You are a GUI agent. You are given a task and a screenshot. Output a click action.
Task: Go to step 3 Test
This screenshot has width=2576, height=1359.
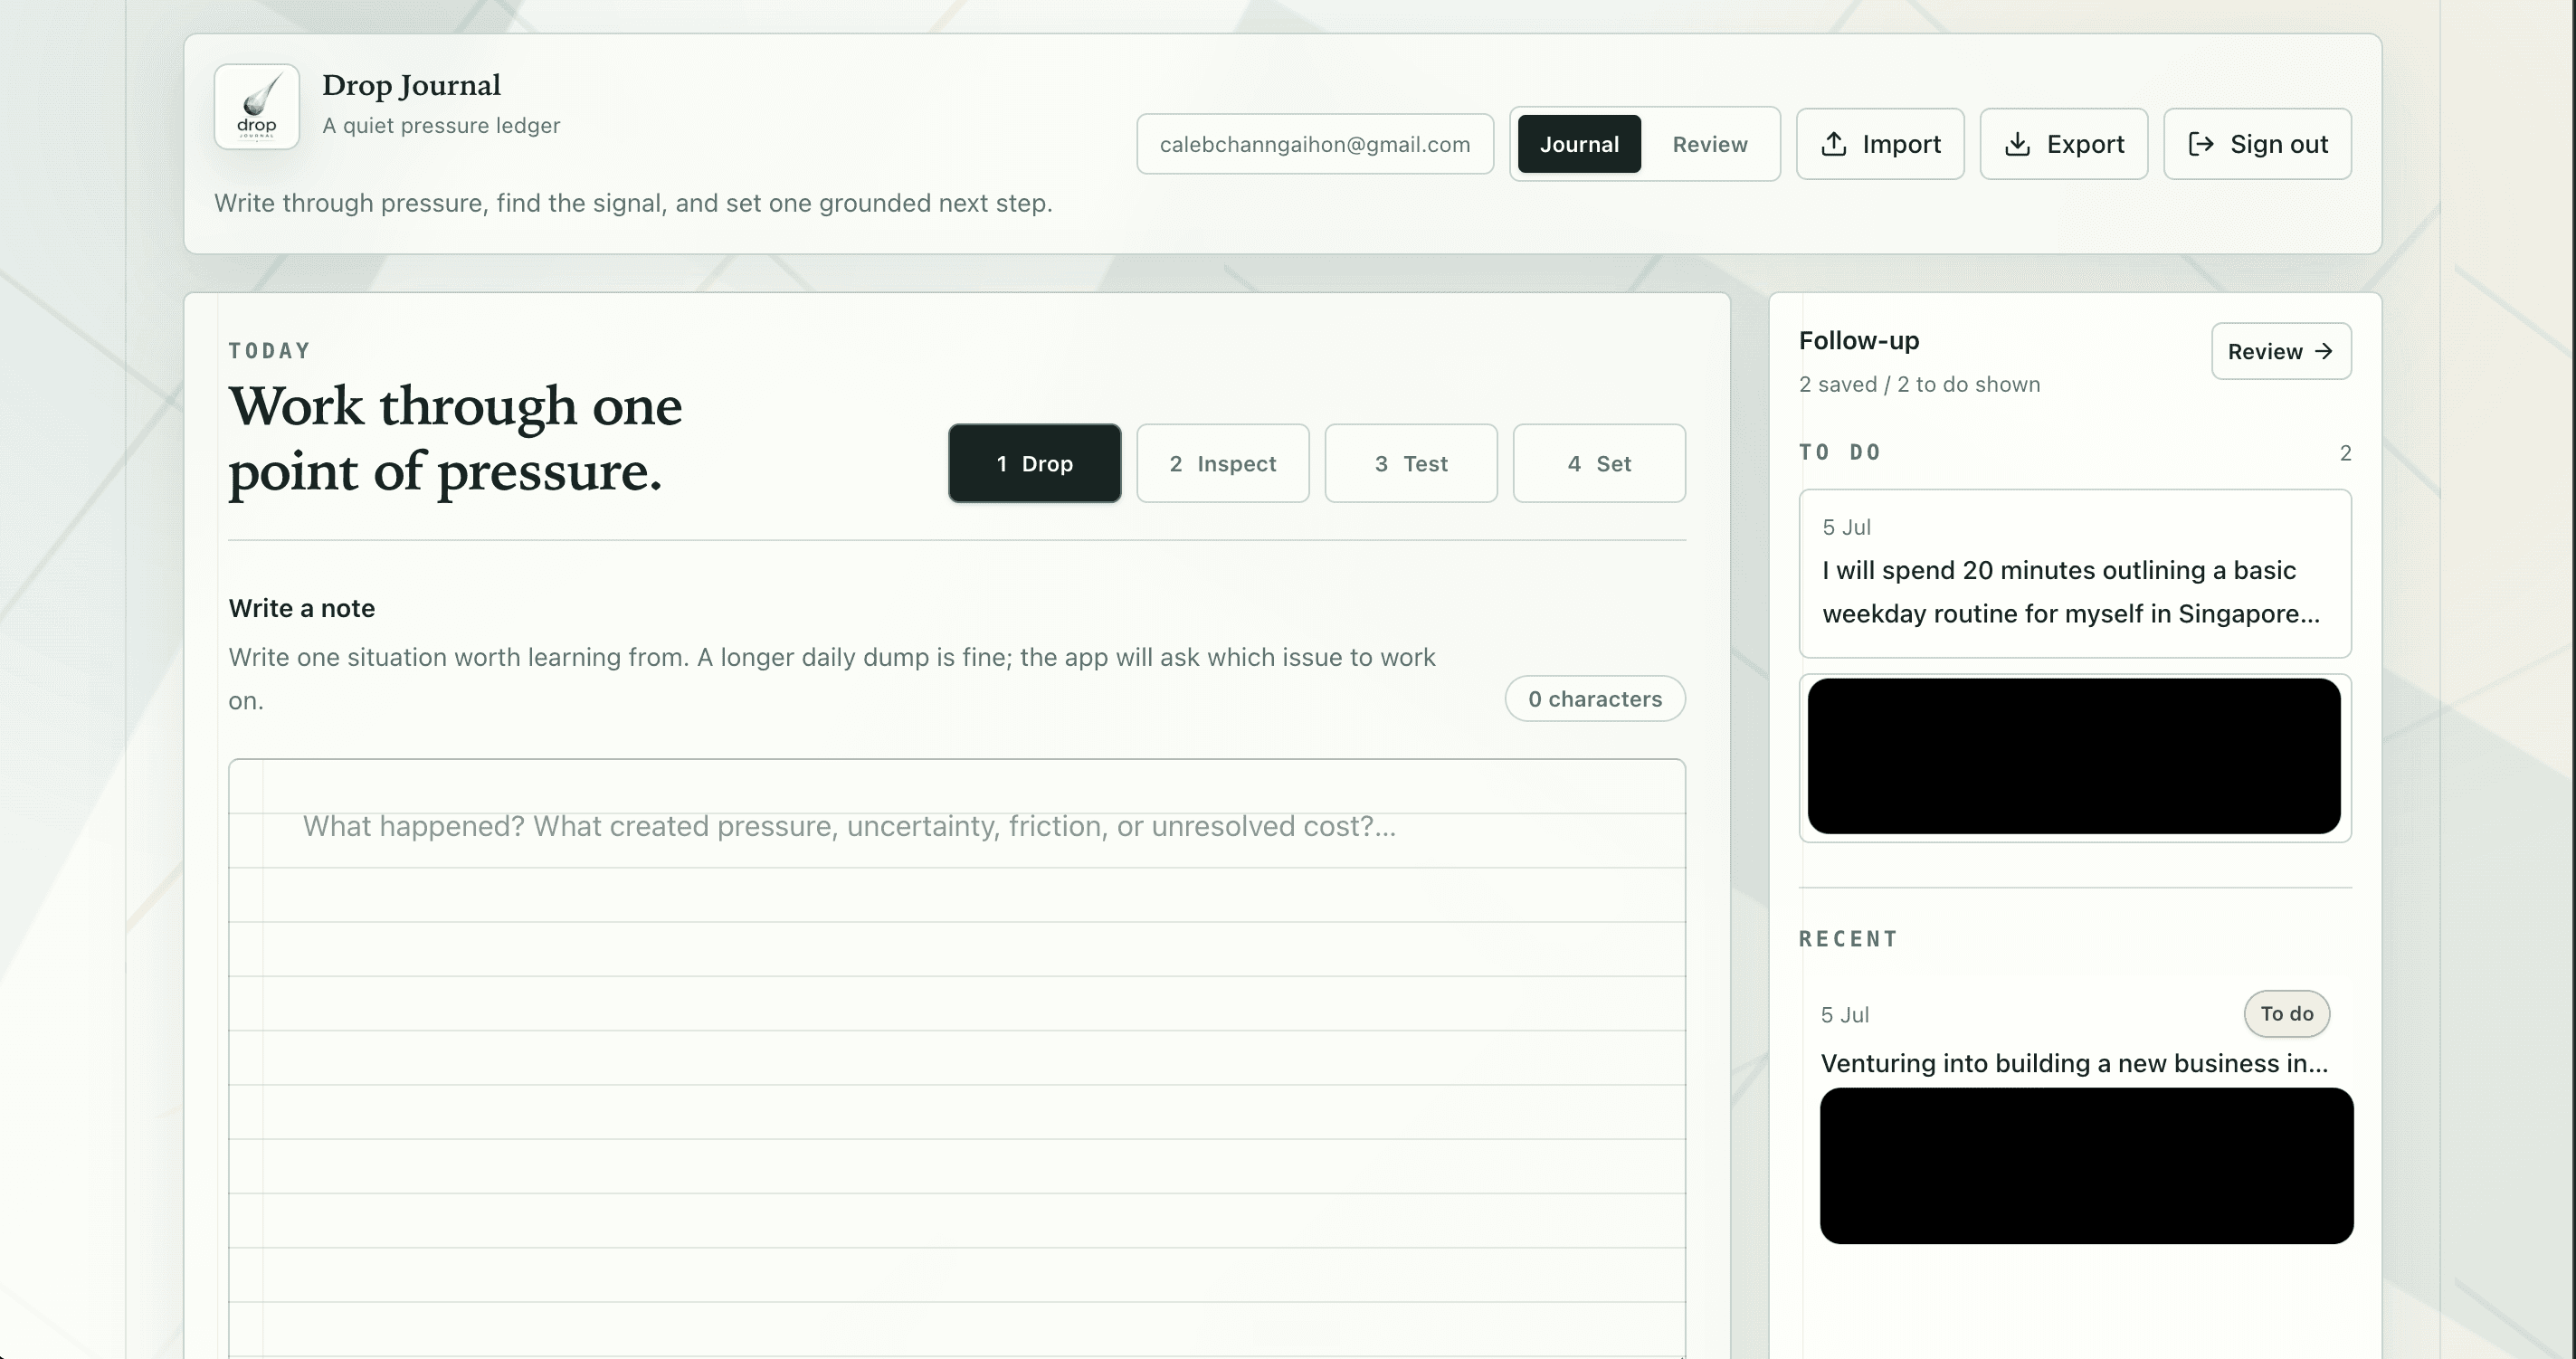1411,463
